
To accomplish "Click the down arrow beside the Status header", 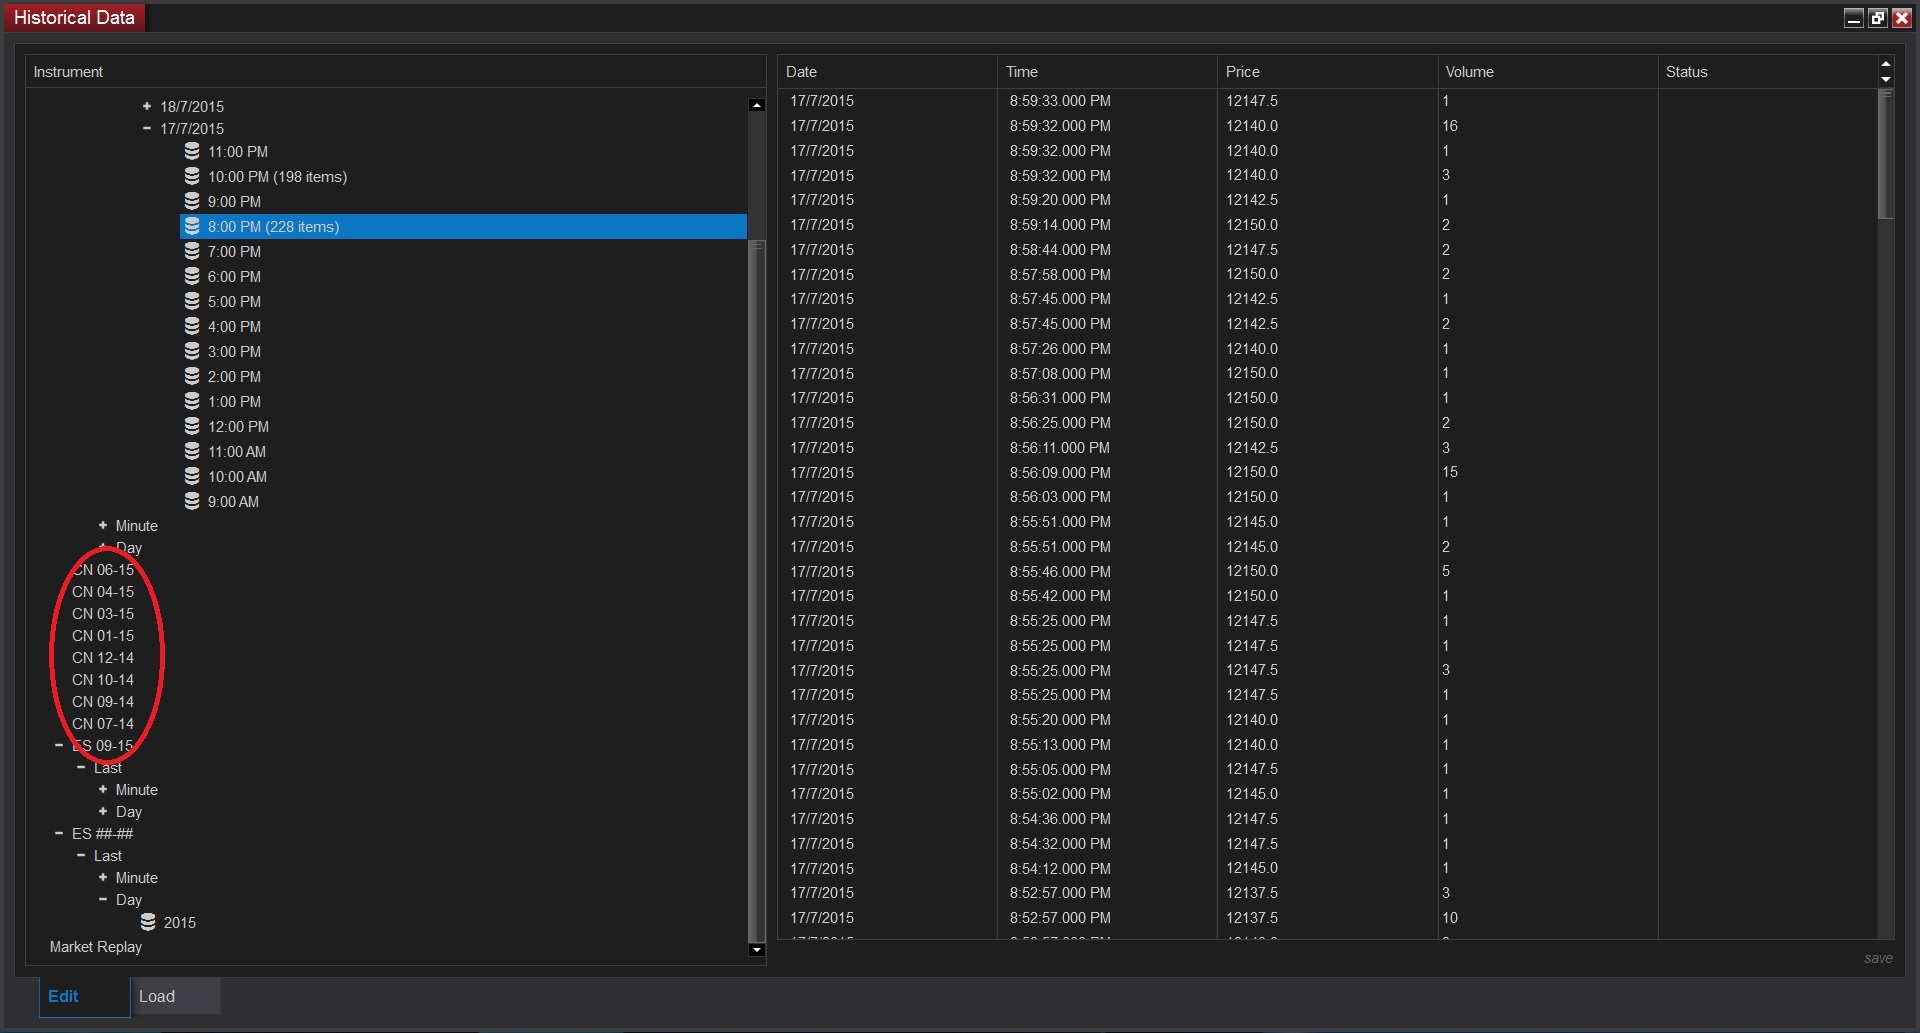I will (x=1886, y=80).
